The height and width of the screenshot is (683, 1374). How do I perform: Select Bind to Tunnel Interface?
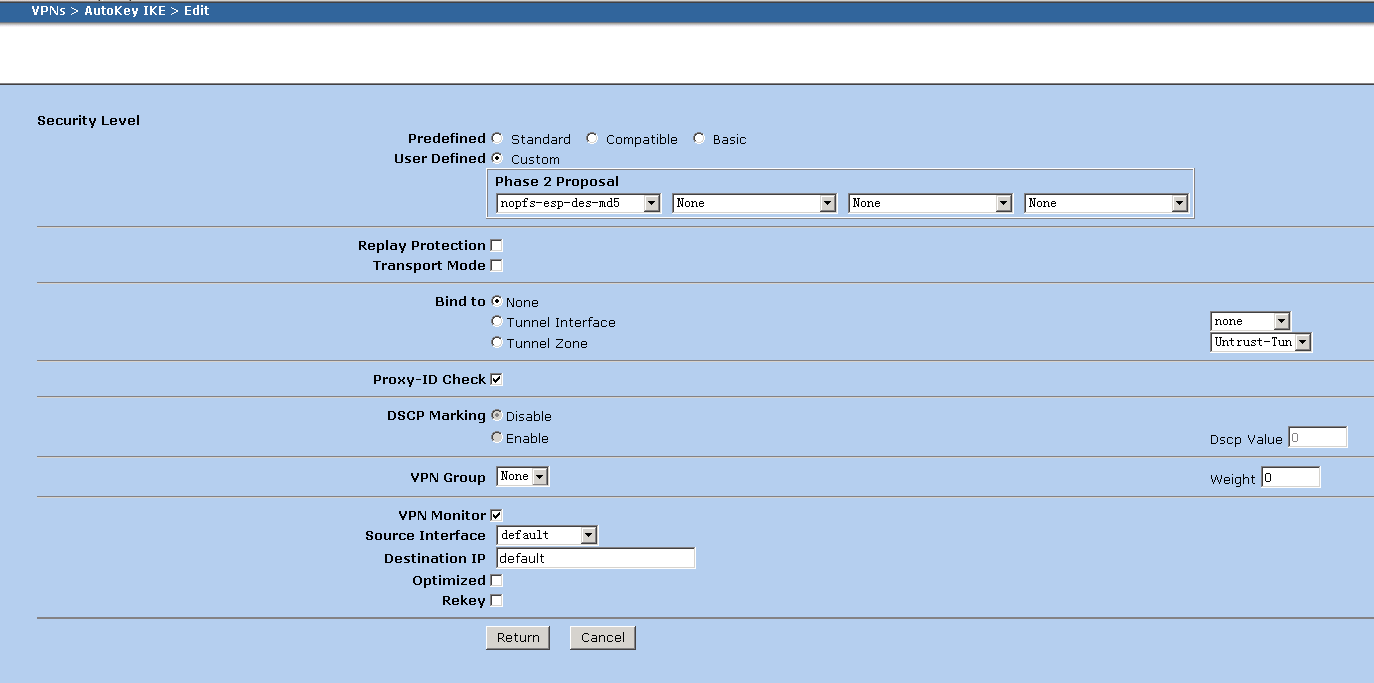[x=497, y=322]
